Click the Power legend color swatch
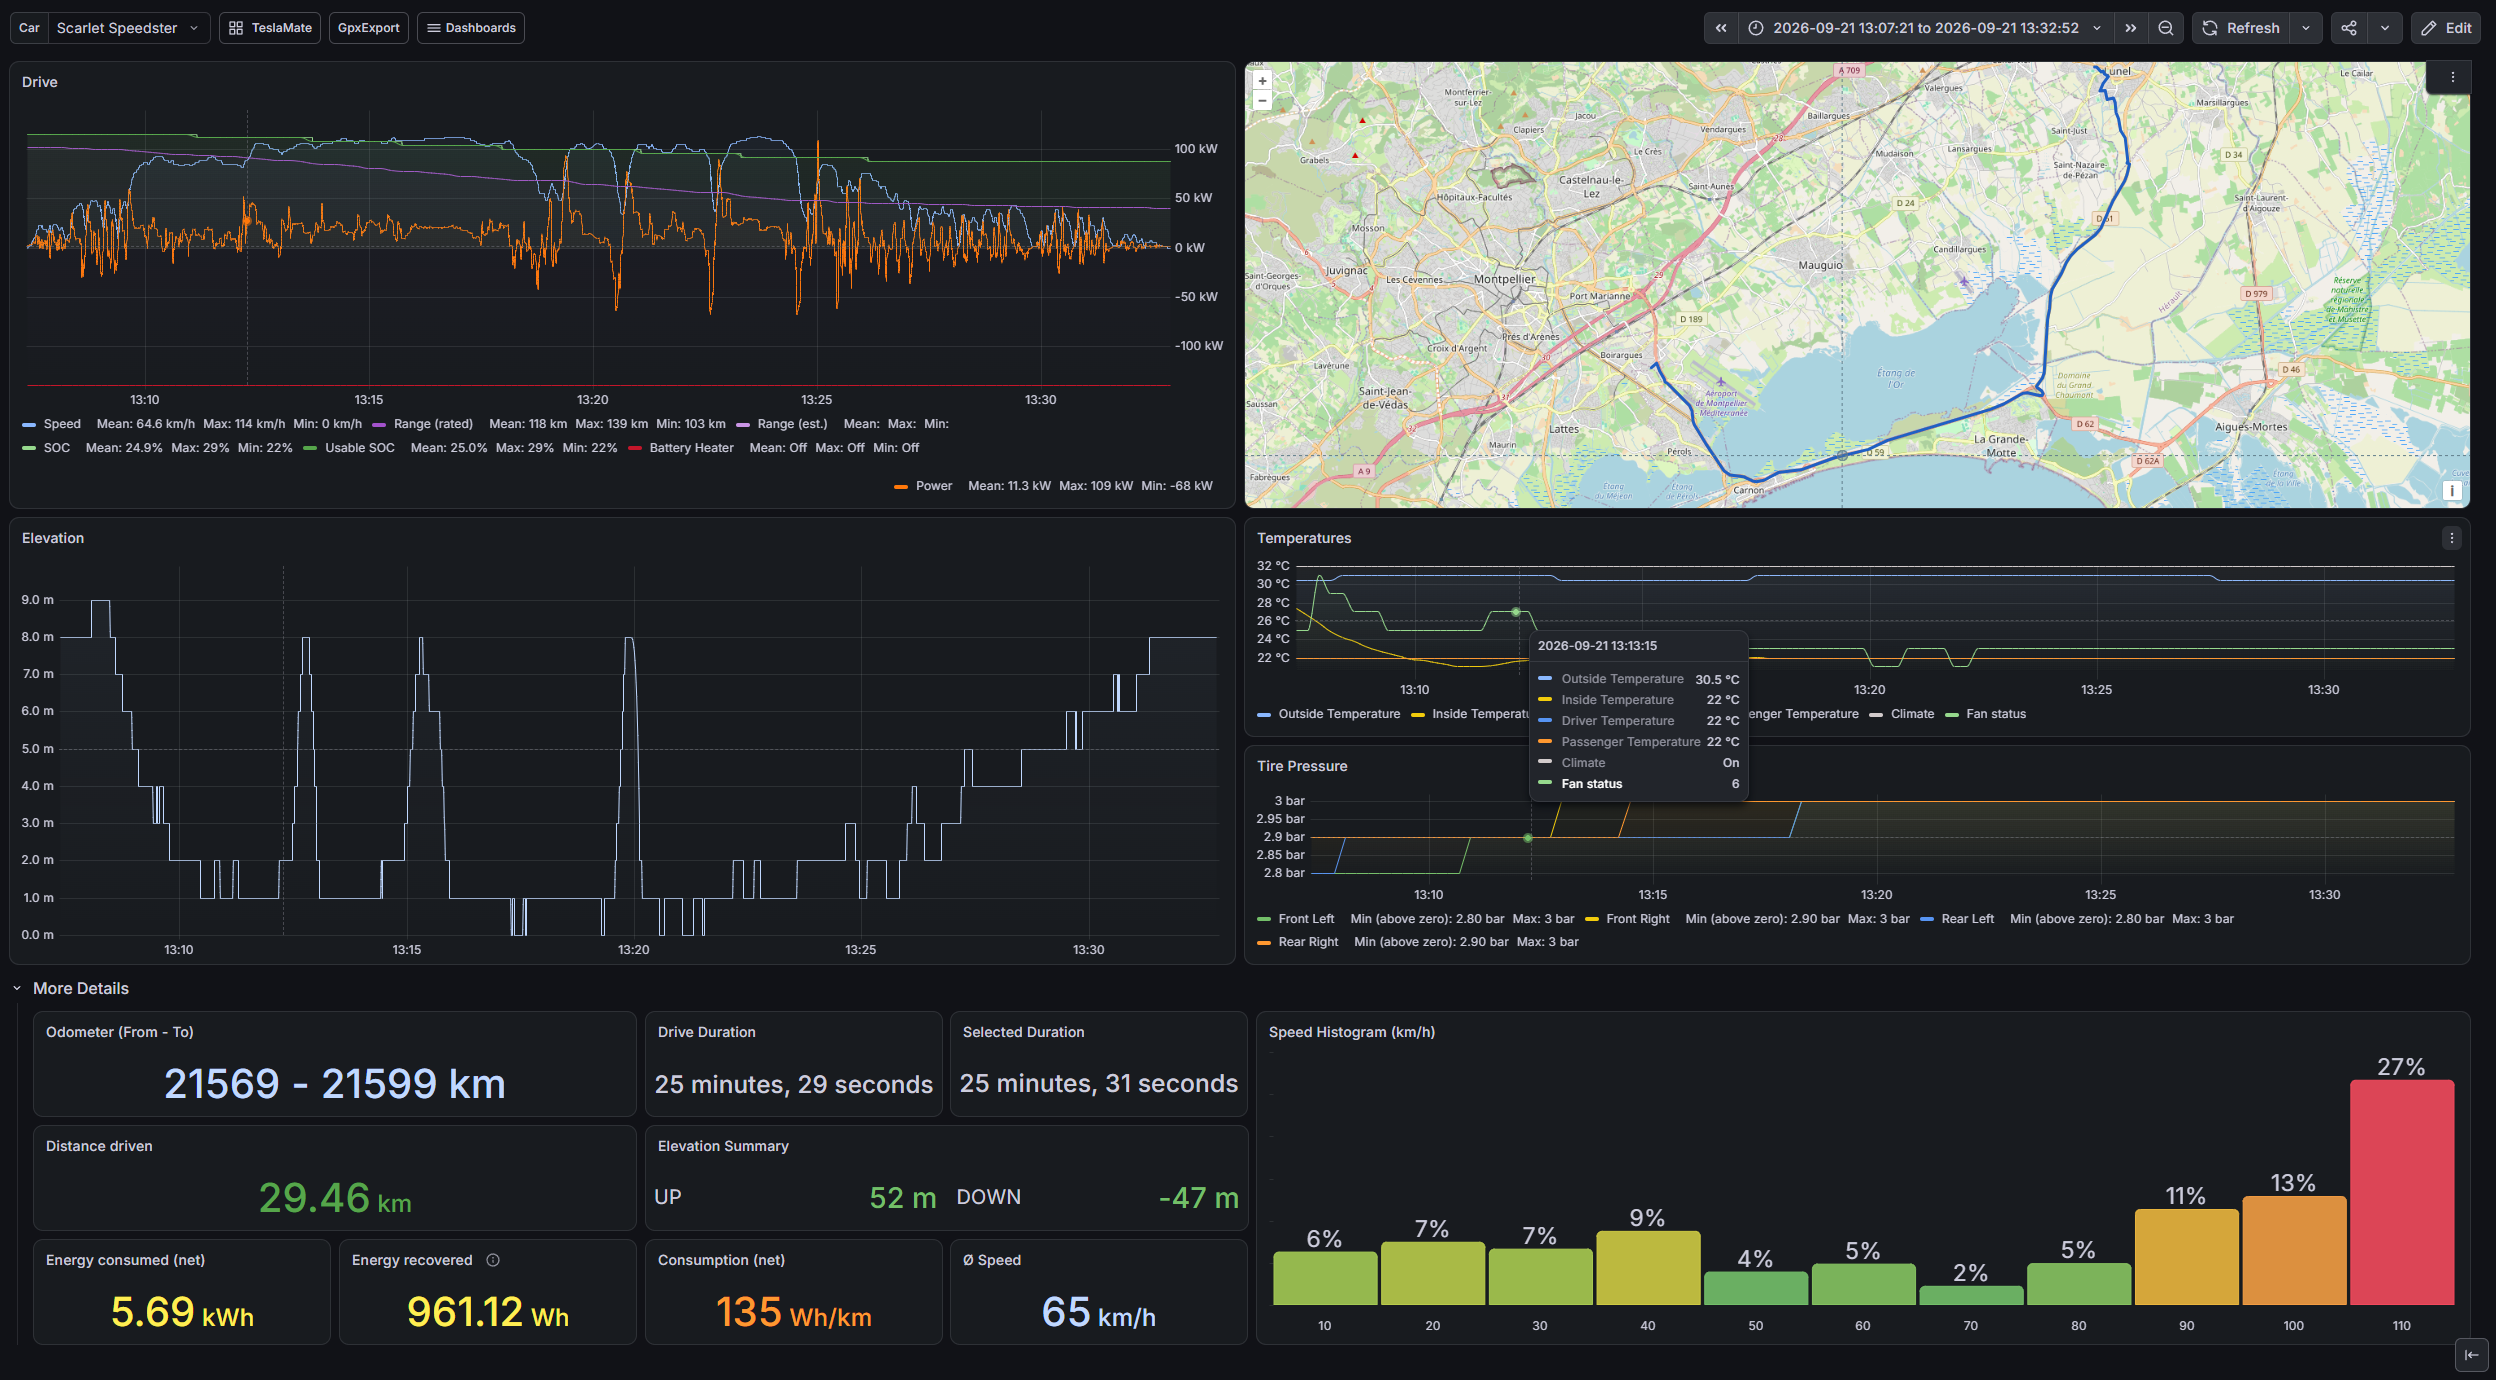 tap(901, 487)
